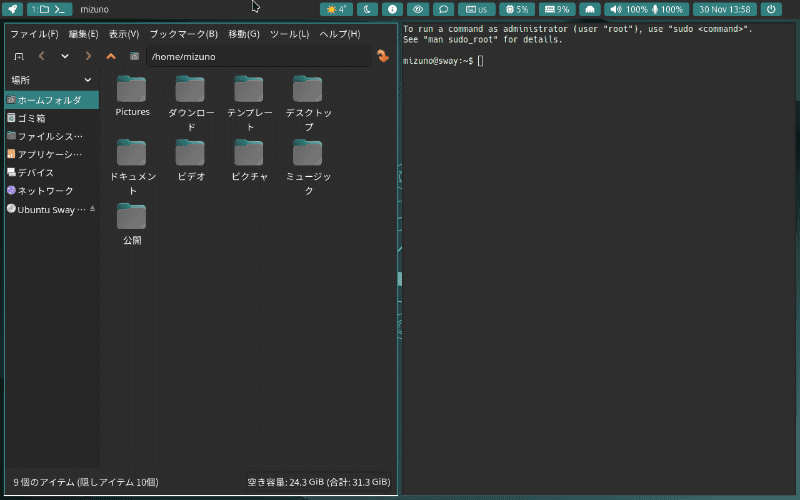Image resolution: width=800 pixels, height=500 pixels.
Task: Open the history dropdown arrow in the toolbar
Action: point(65,56)
